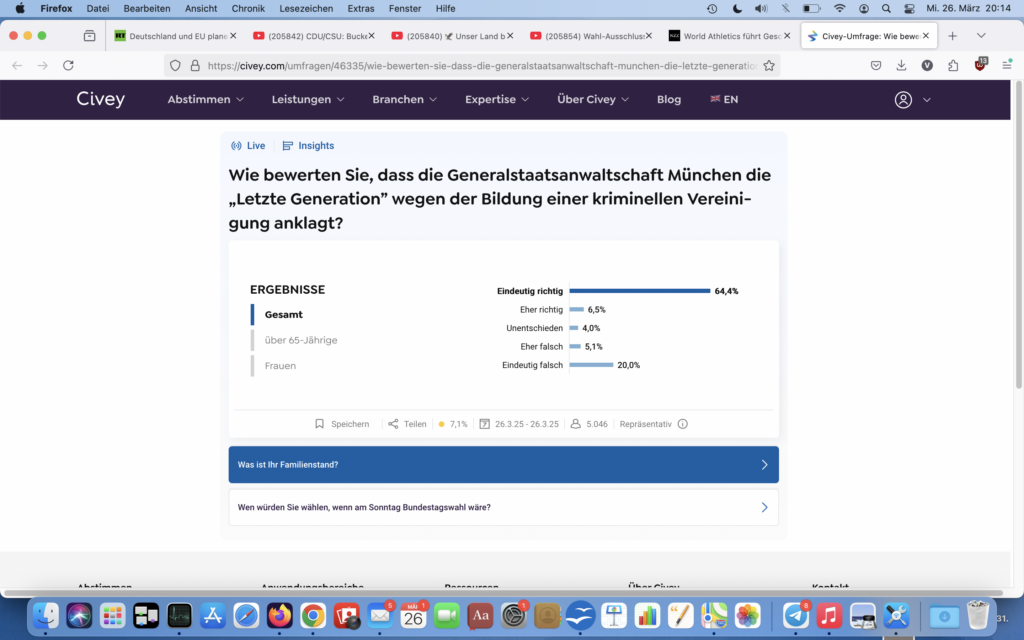This screenshot has height=640, width=1024.
Task: Open Firefox downloads icon
Action: (901, 65)
